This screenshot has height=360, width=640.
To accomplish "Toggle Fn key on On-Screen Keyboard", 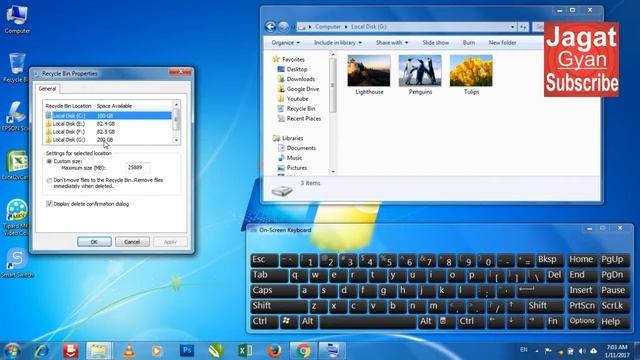I will 553,321.
